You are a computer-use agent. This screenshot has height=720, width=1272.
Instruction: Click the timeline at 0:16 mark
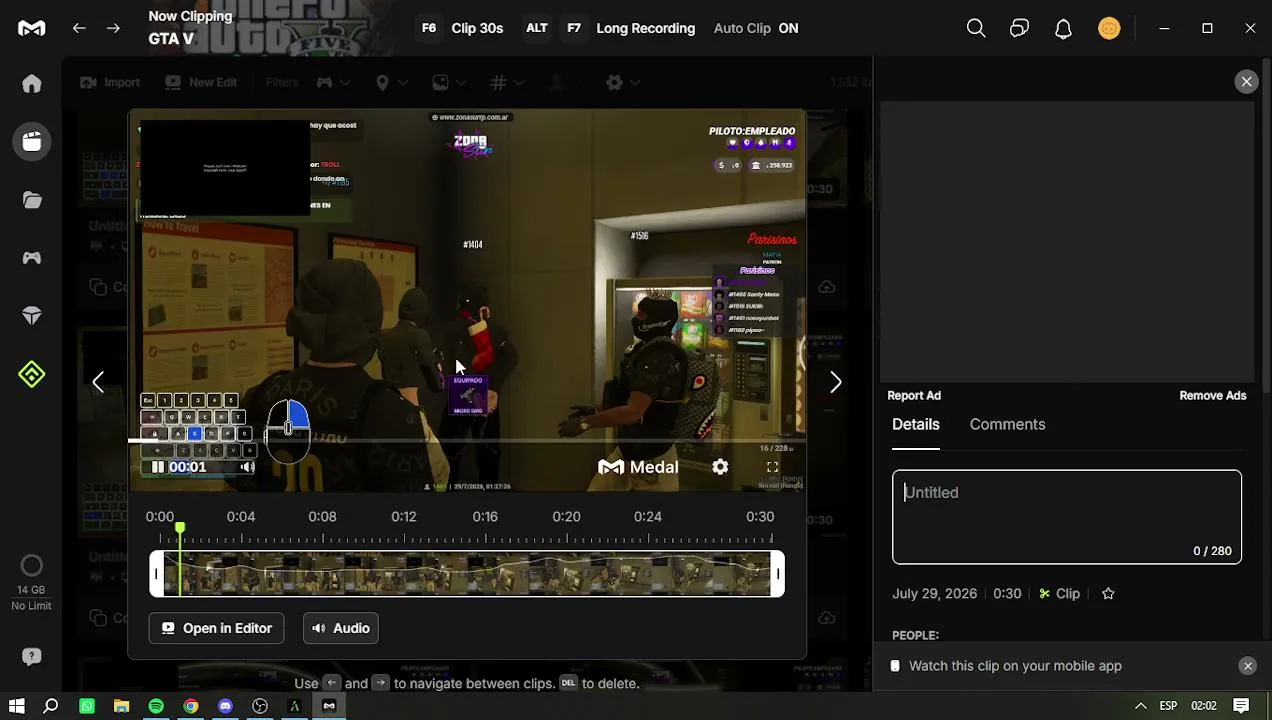tap(485, 517)
